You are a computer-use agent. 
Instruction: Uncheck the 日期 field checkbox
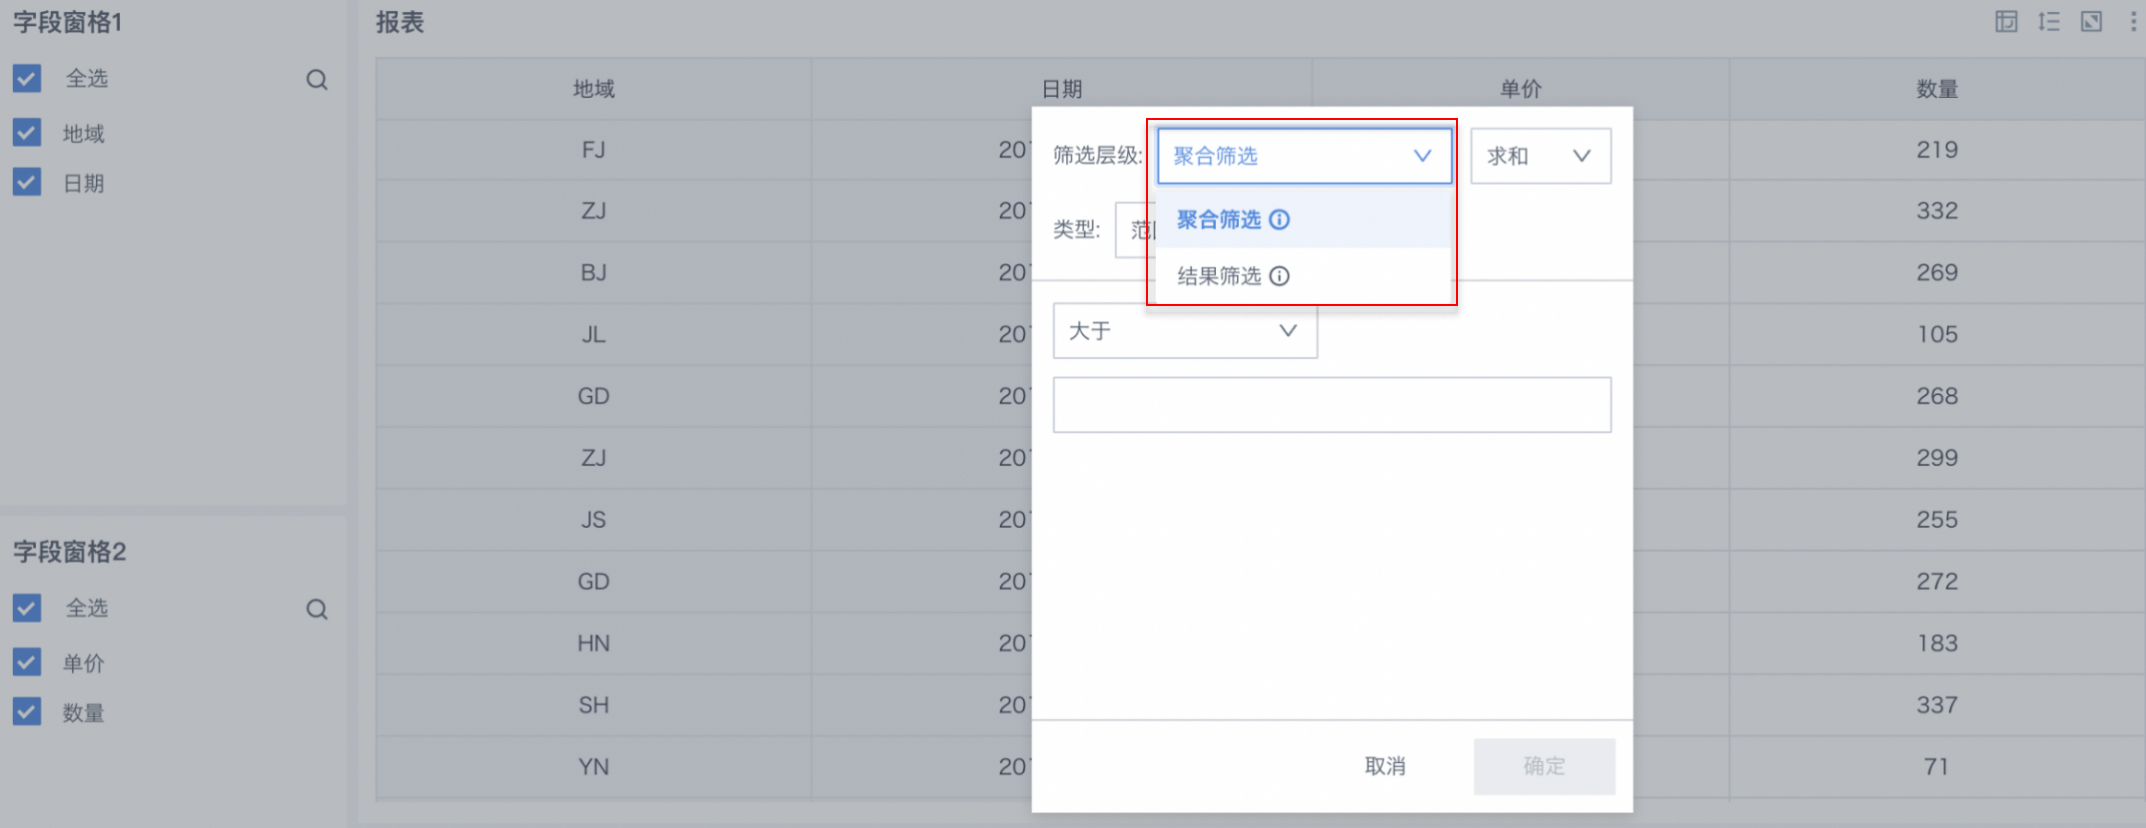tap(27, 183)
